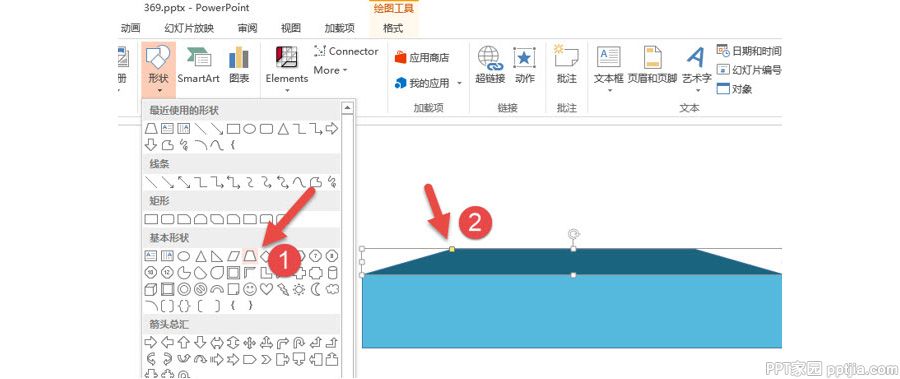Switch to the 动画 tab
Image resolution: width=900 pixels, height=379 pixels.
(130, 28)
